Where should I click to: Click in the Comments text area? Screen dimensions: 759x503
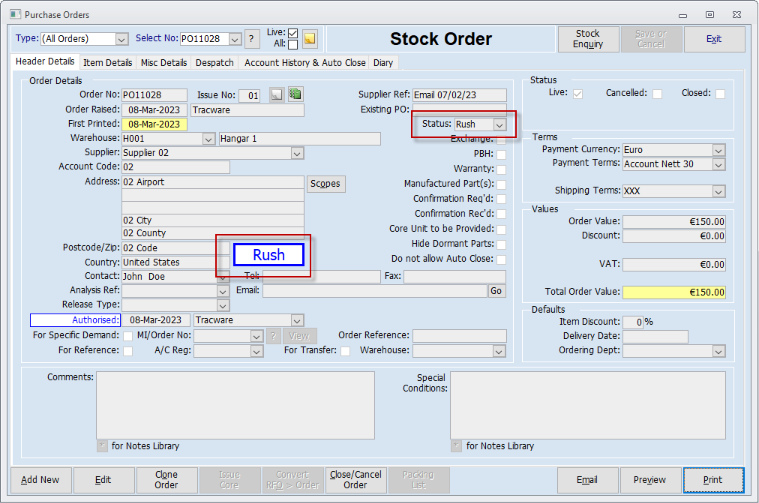point(235,405)
